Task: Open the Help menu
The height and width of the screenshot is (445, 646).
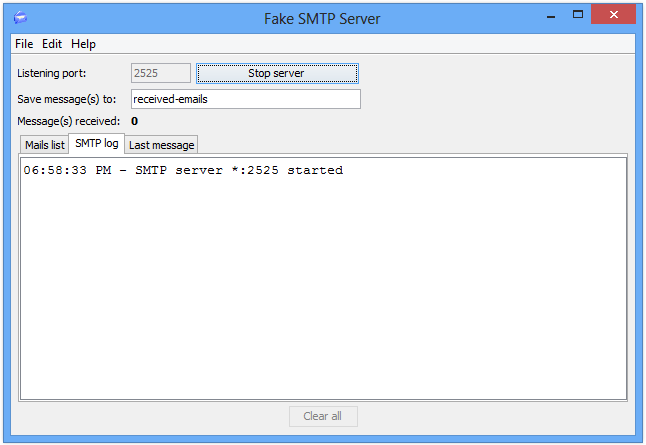Action: tap(83, 44)
